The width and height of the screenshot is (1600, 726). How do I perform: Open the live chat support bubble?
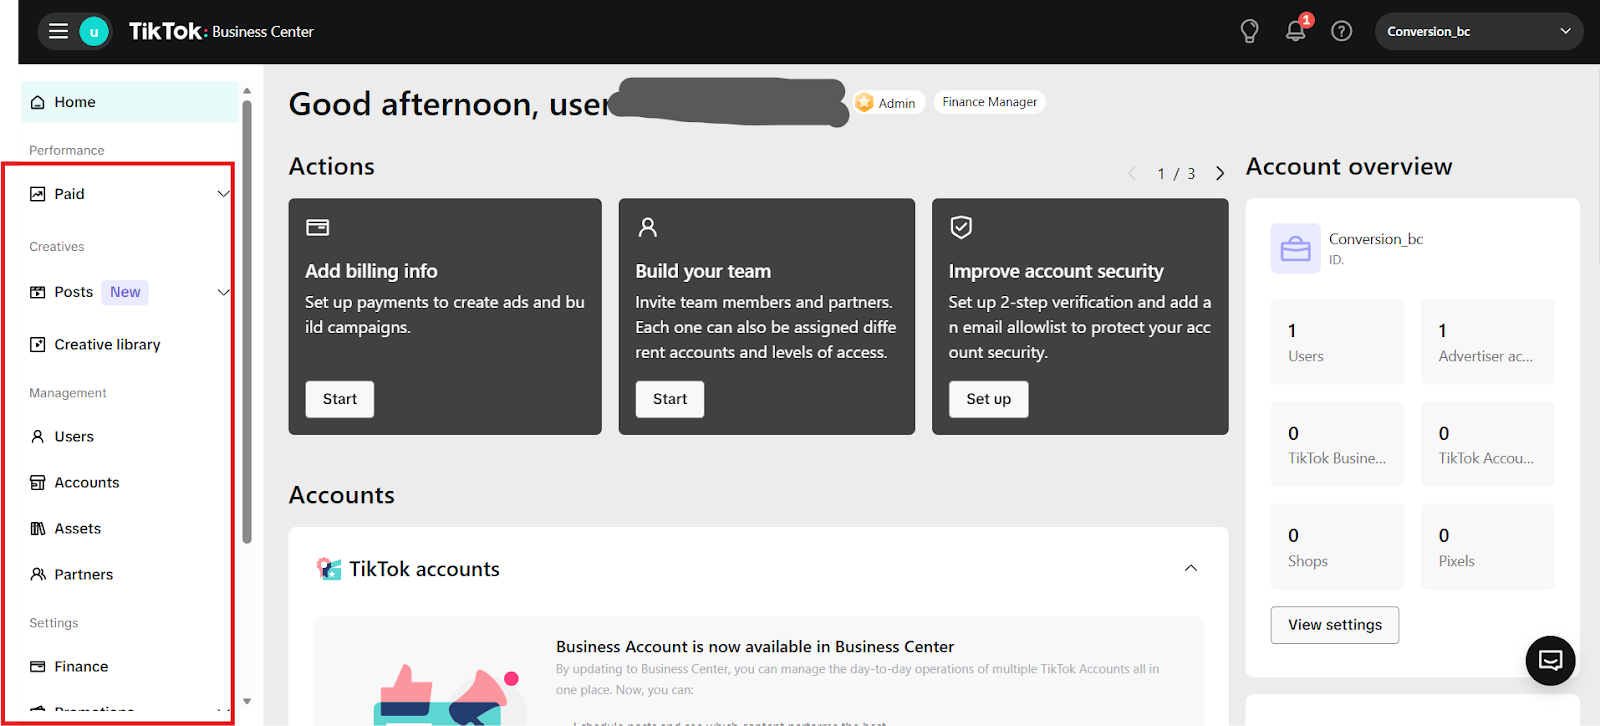coord(1550,660)
